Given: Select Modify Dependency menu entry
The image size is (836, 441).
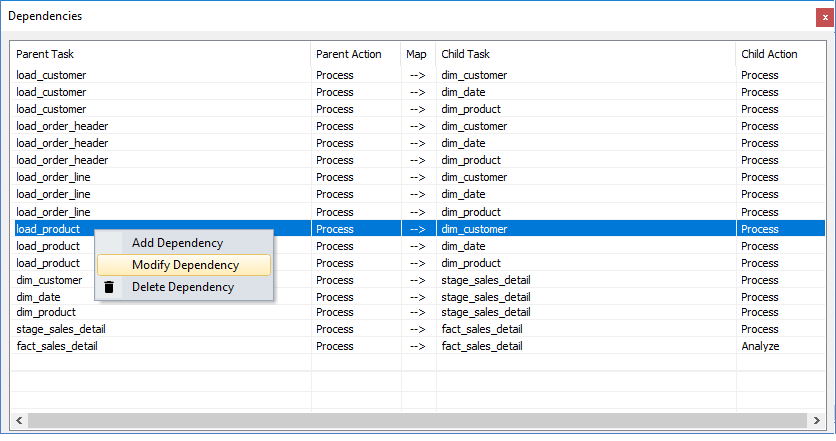Looking at the screenshot, I should 185,265.
